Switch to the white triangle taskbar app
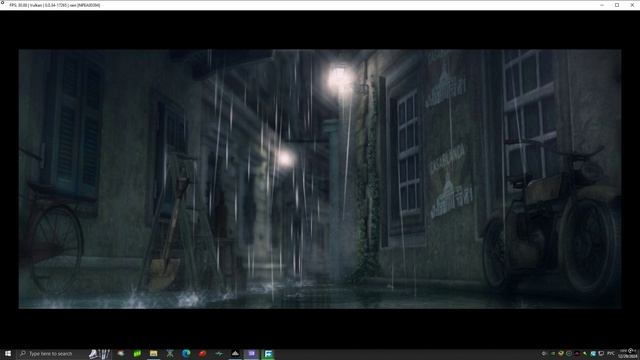Image resolution: width=640 pixels, height=360 pixels. tap(235, 353)
